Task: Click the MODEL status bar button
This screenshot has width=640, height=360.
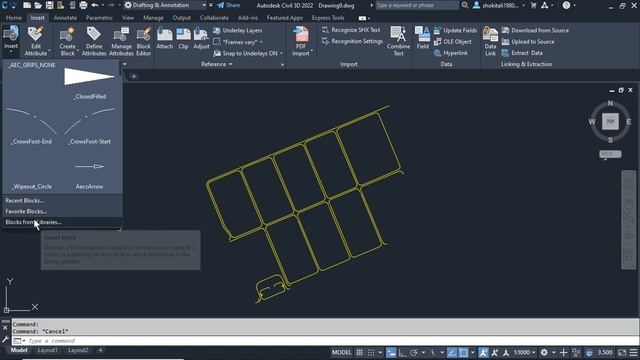Action: pos(342,352)
